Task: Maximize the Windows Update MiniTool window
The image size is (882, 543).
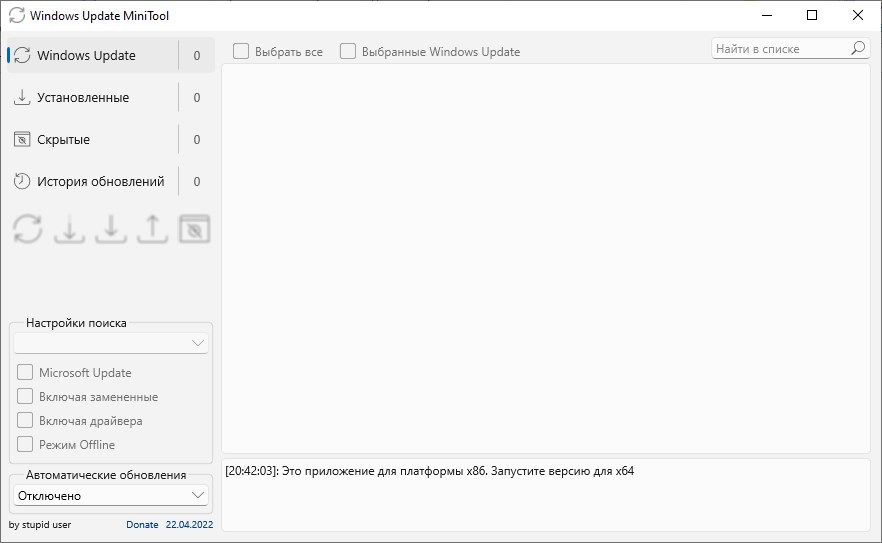Action: pos(812,15)
